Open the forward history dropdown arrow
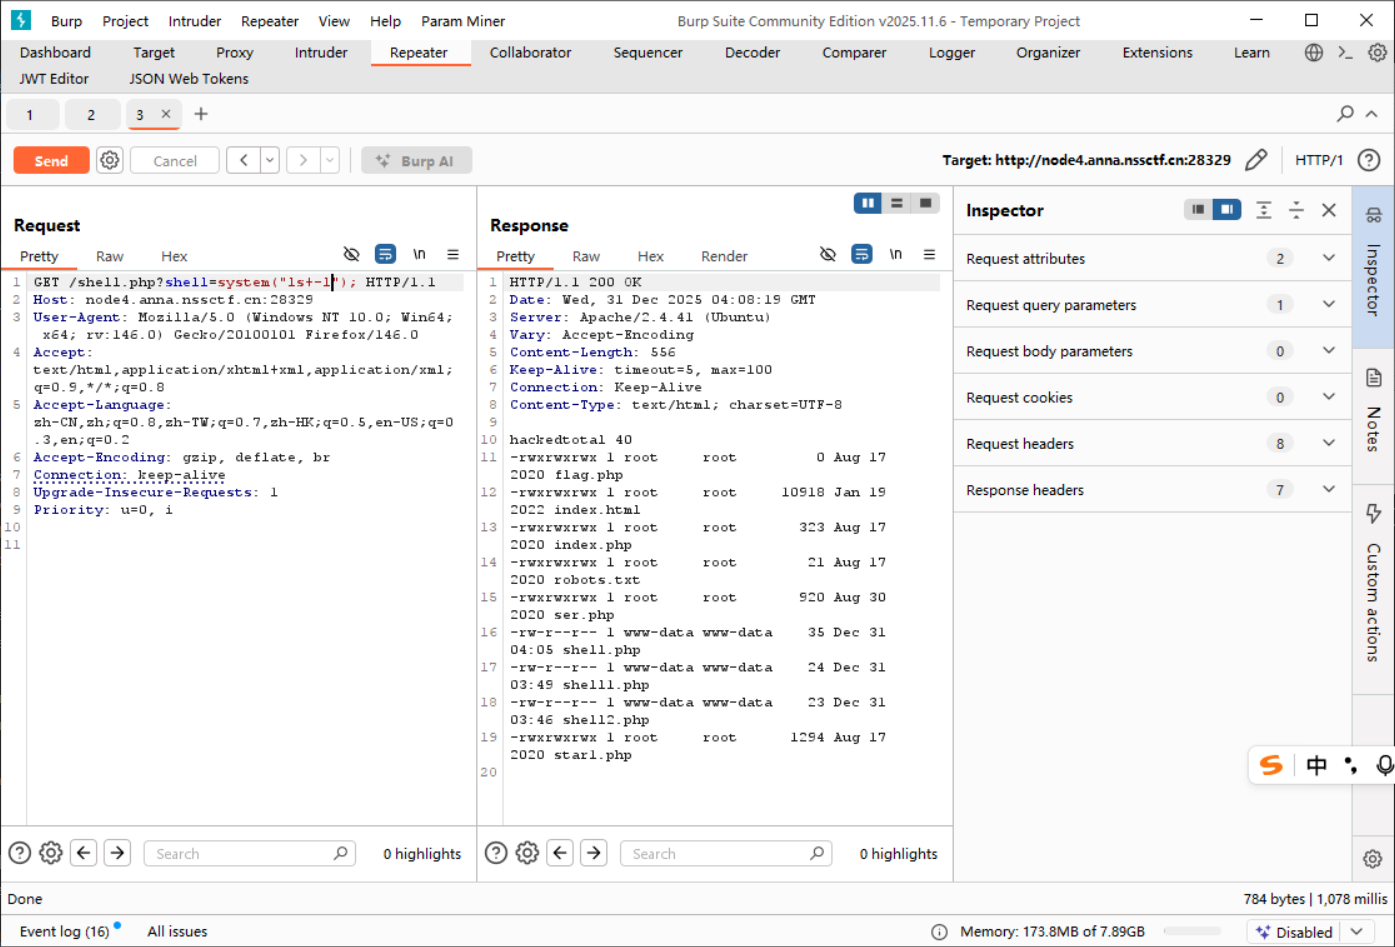The image size is (1395, 947). [330, 160]
